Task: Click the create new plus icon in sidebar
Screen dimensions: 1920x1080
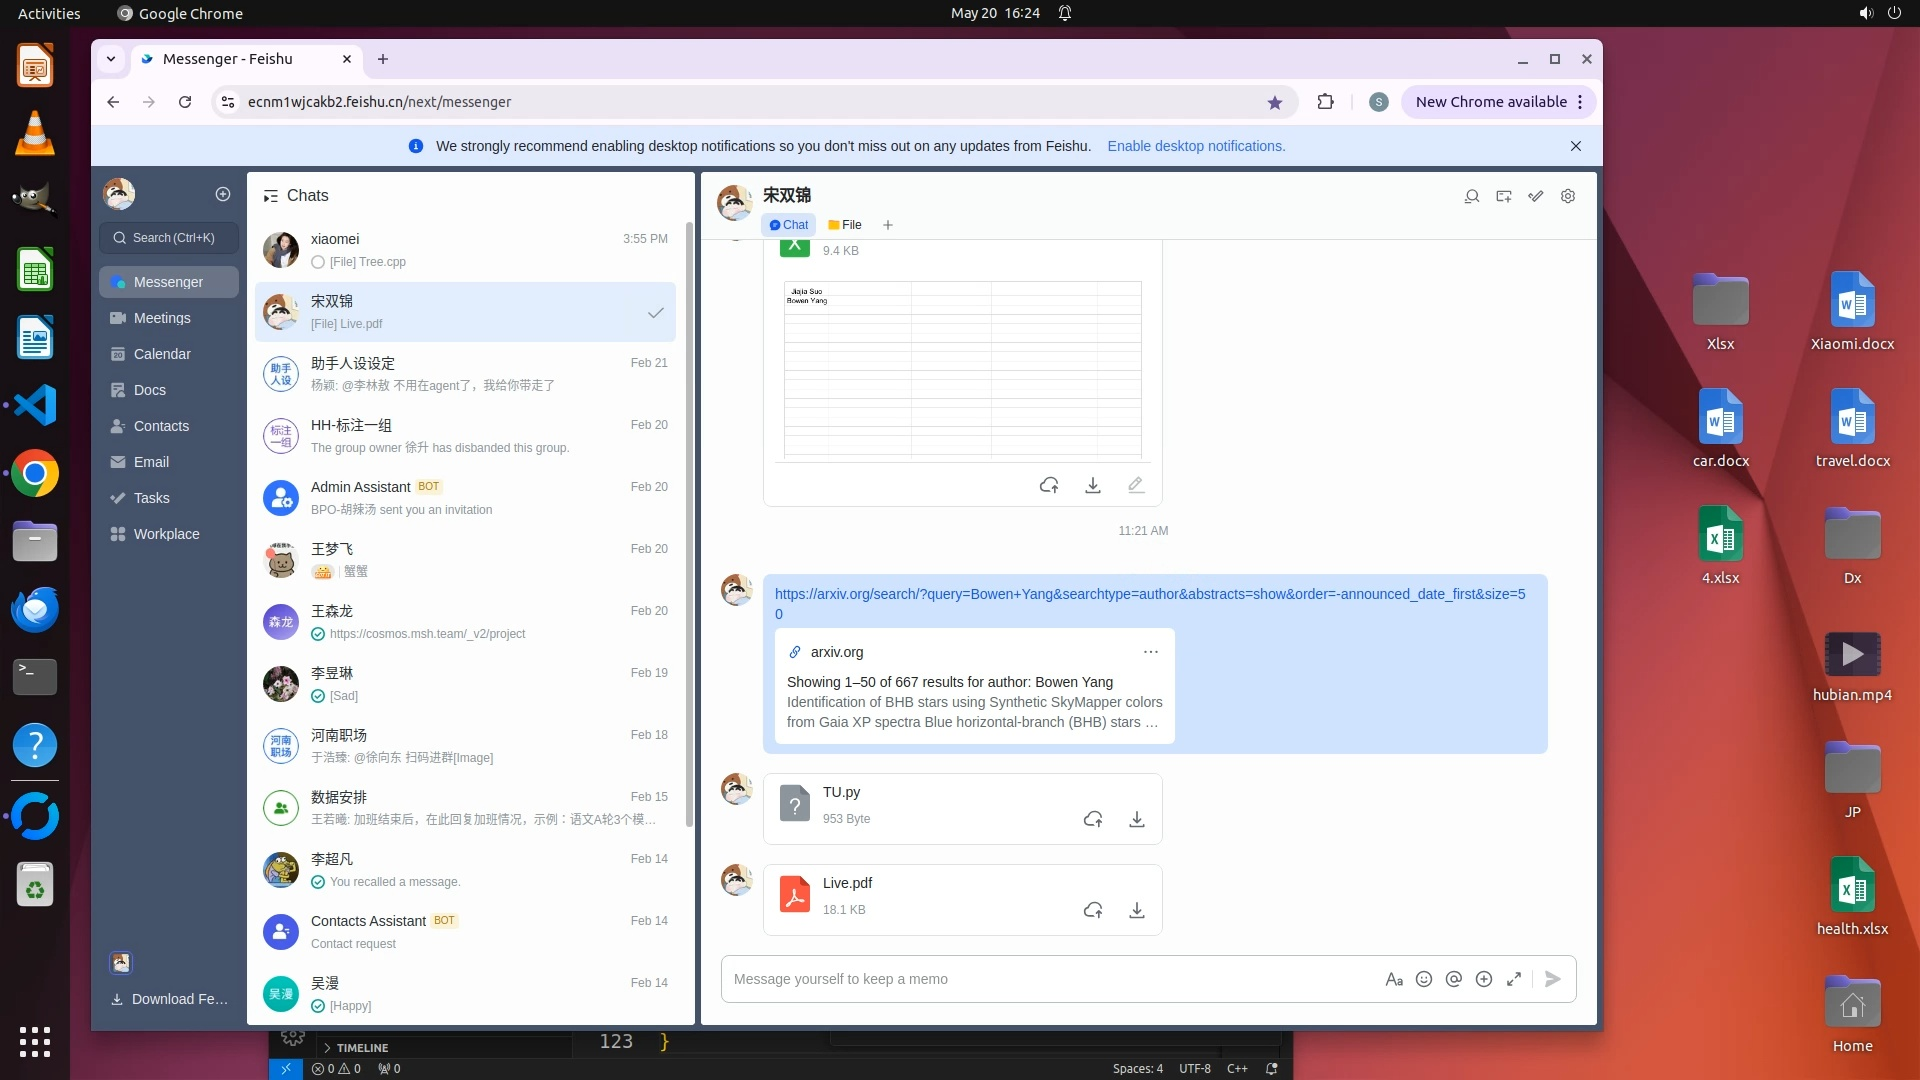Action: [223, 194]
